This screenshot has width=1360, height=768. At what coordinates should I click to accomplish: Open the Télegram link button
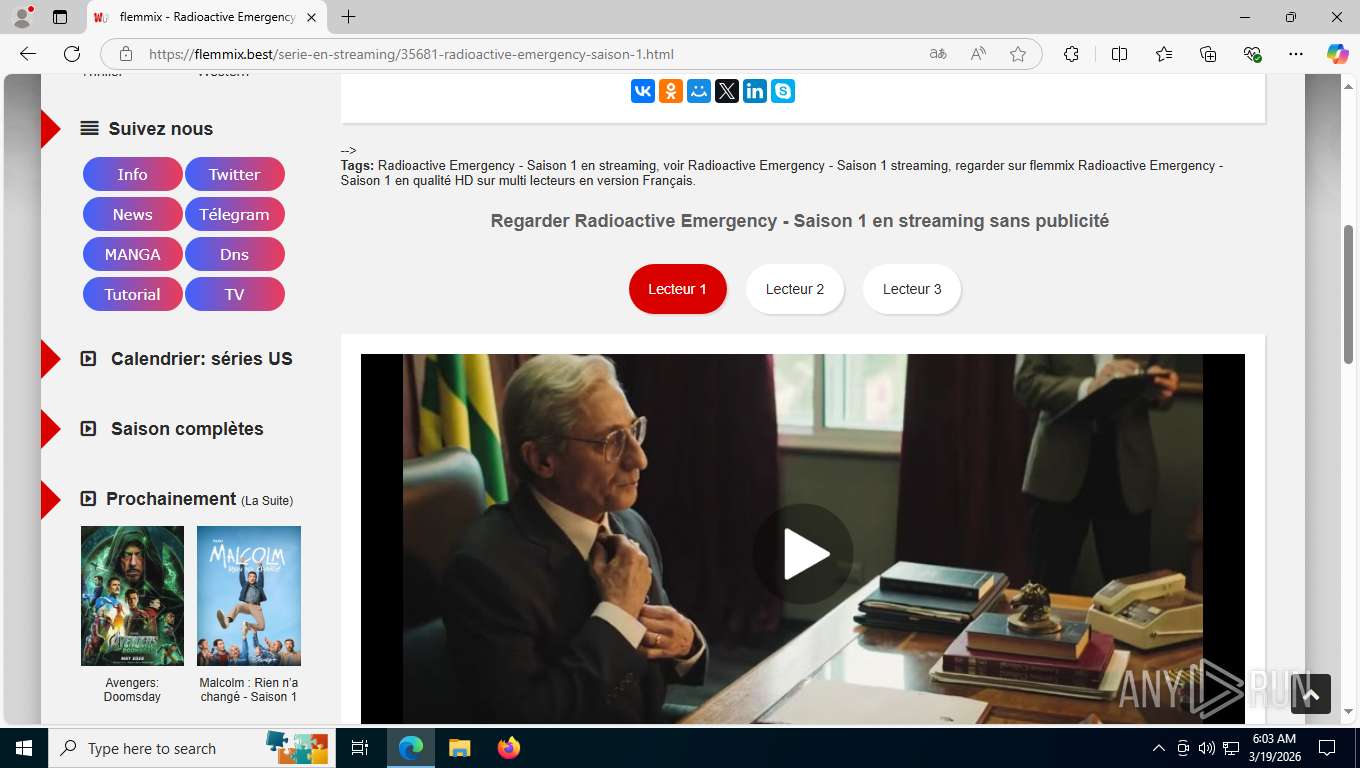click(235, 214)
